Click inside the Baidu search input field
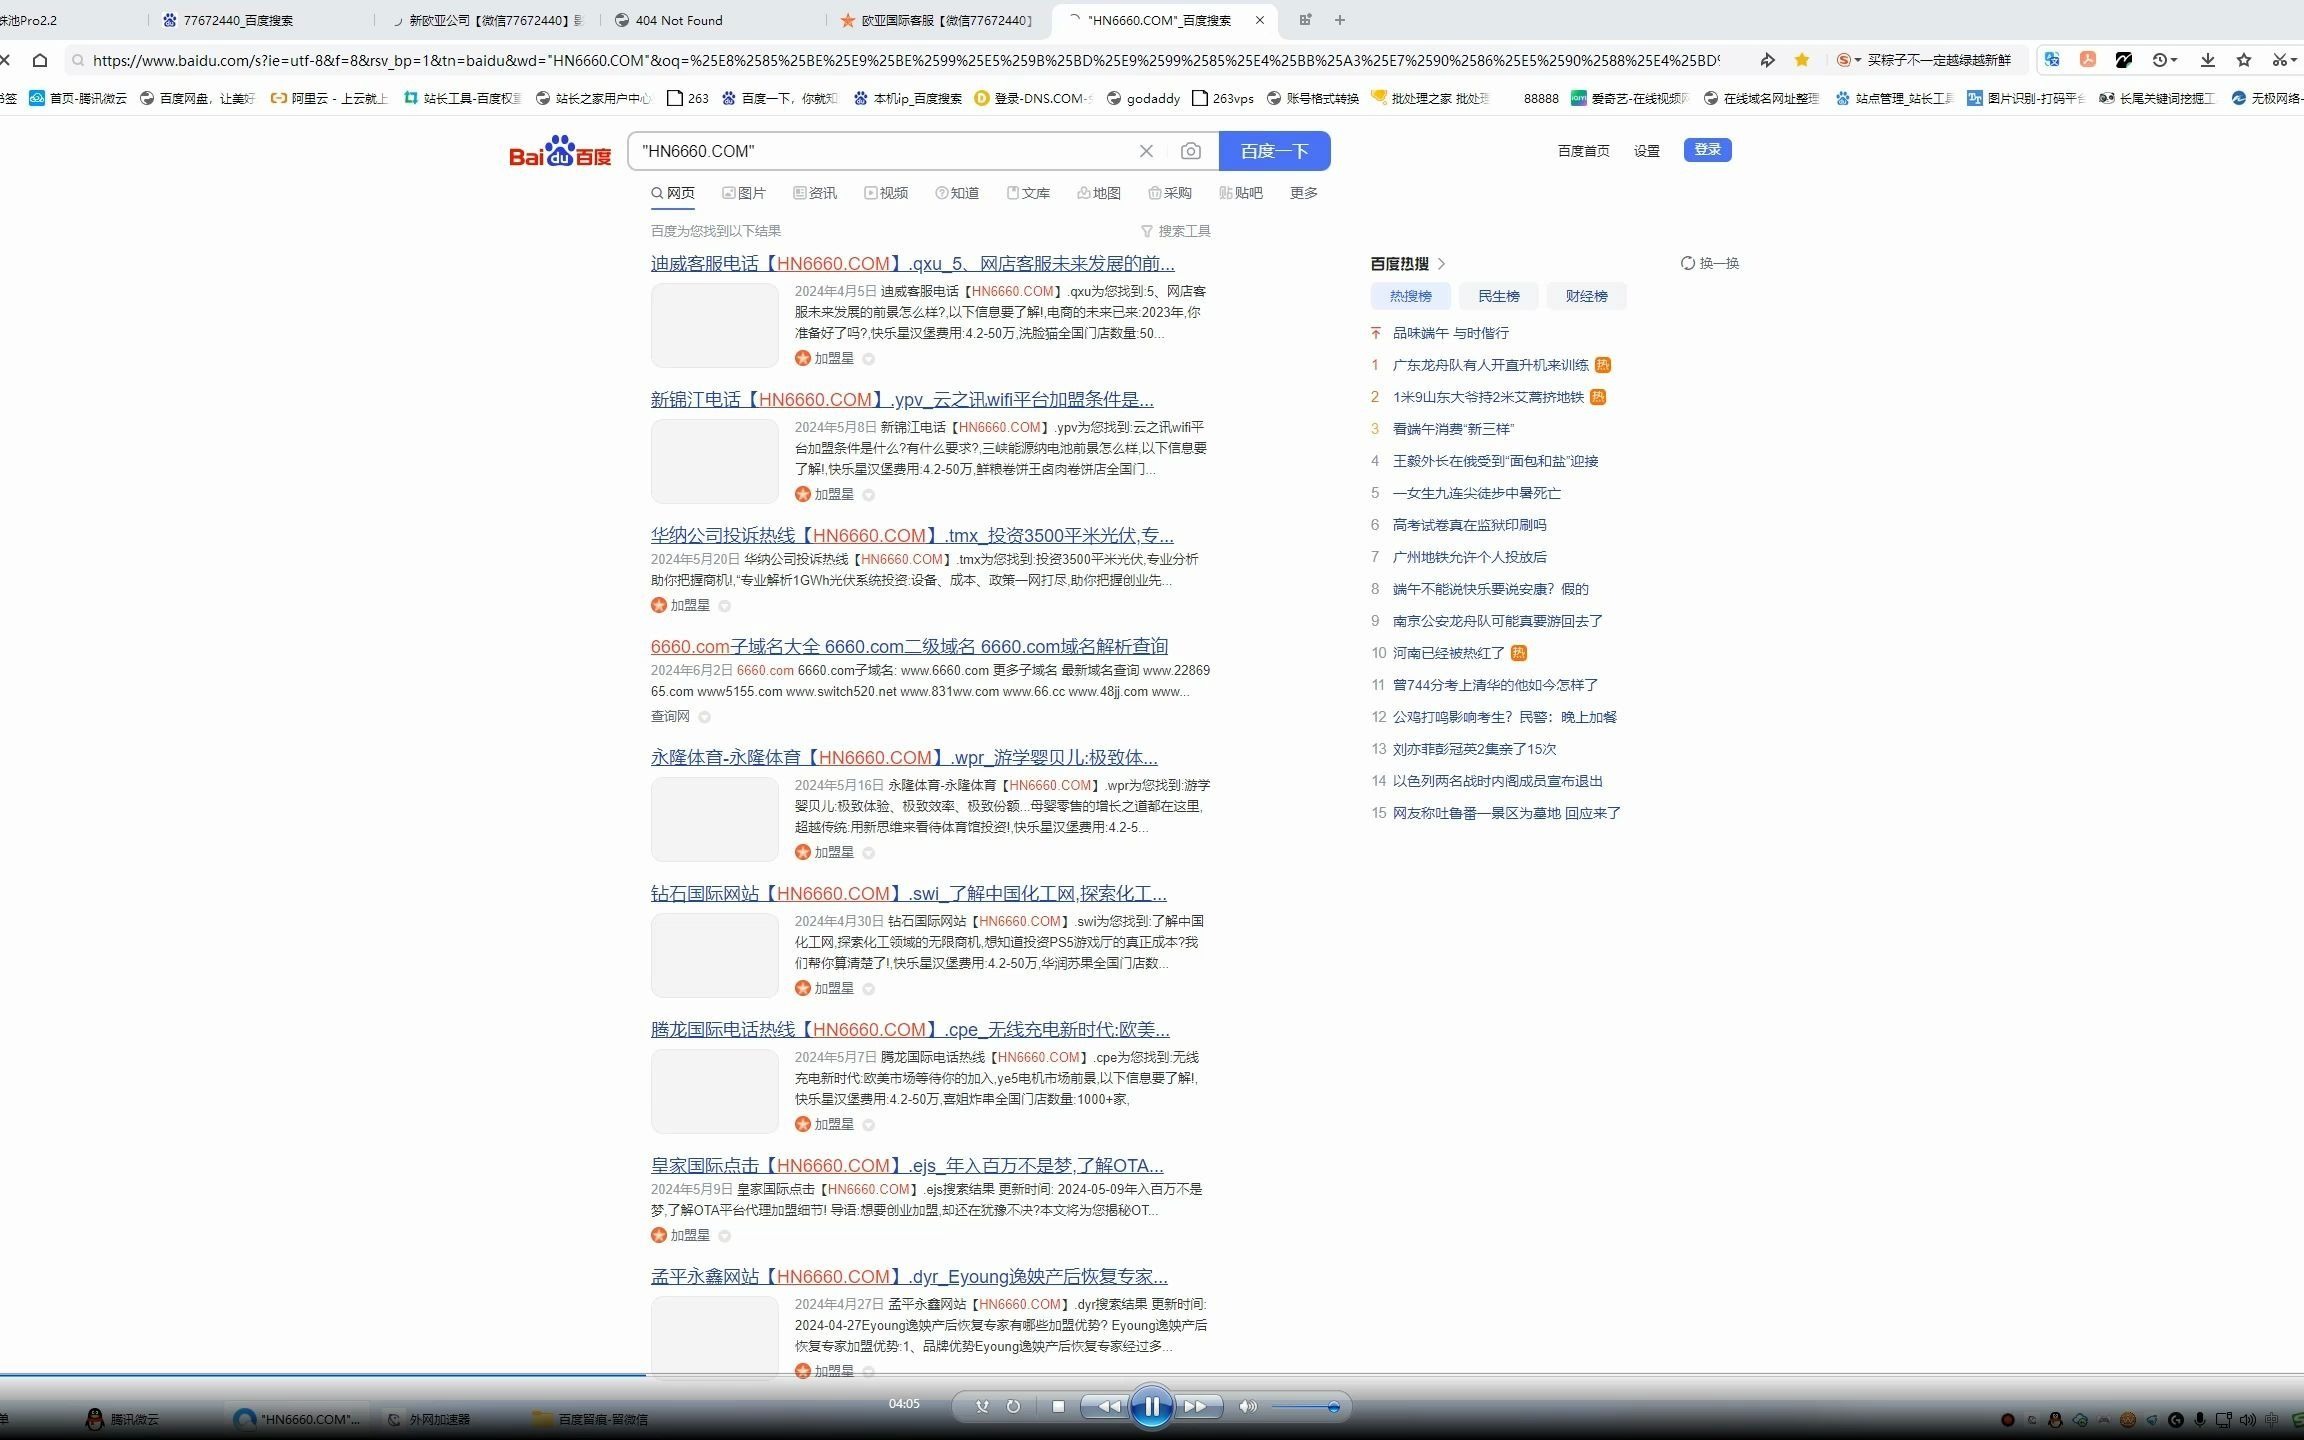 click(885, 151)
